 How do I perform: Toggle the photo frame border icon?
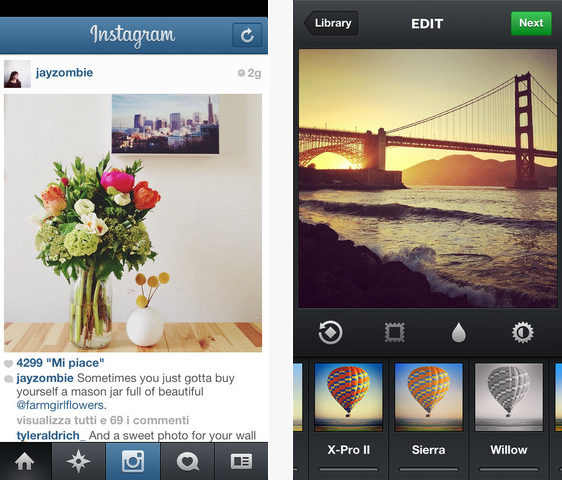click(x=394, y=332)
